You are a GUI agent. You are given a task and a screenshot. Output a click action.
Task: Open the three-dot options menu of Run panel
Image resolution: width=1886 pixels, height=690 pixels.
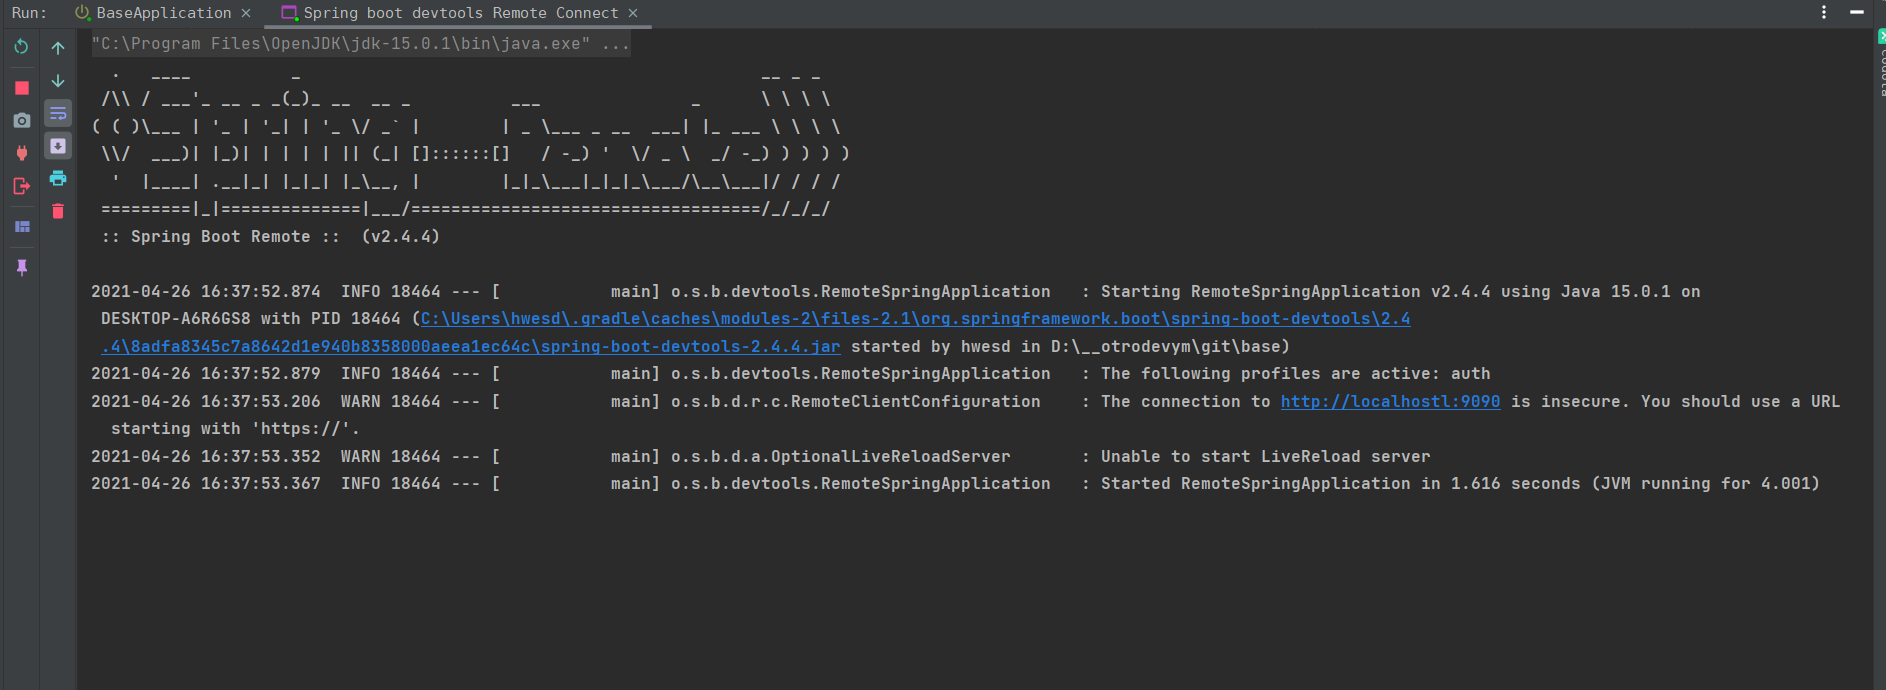pos(1824,12)
